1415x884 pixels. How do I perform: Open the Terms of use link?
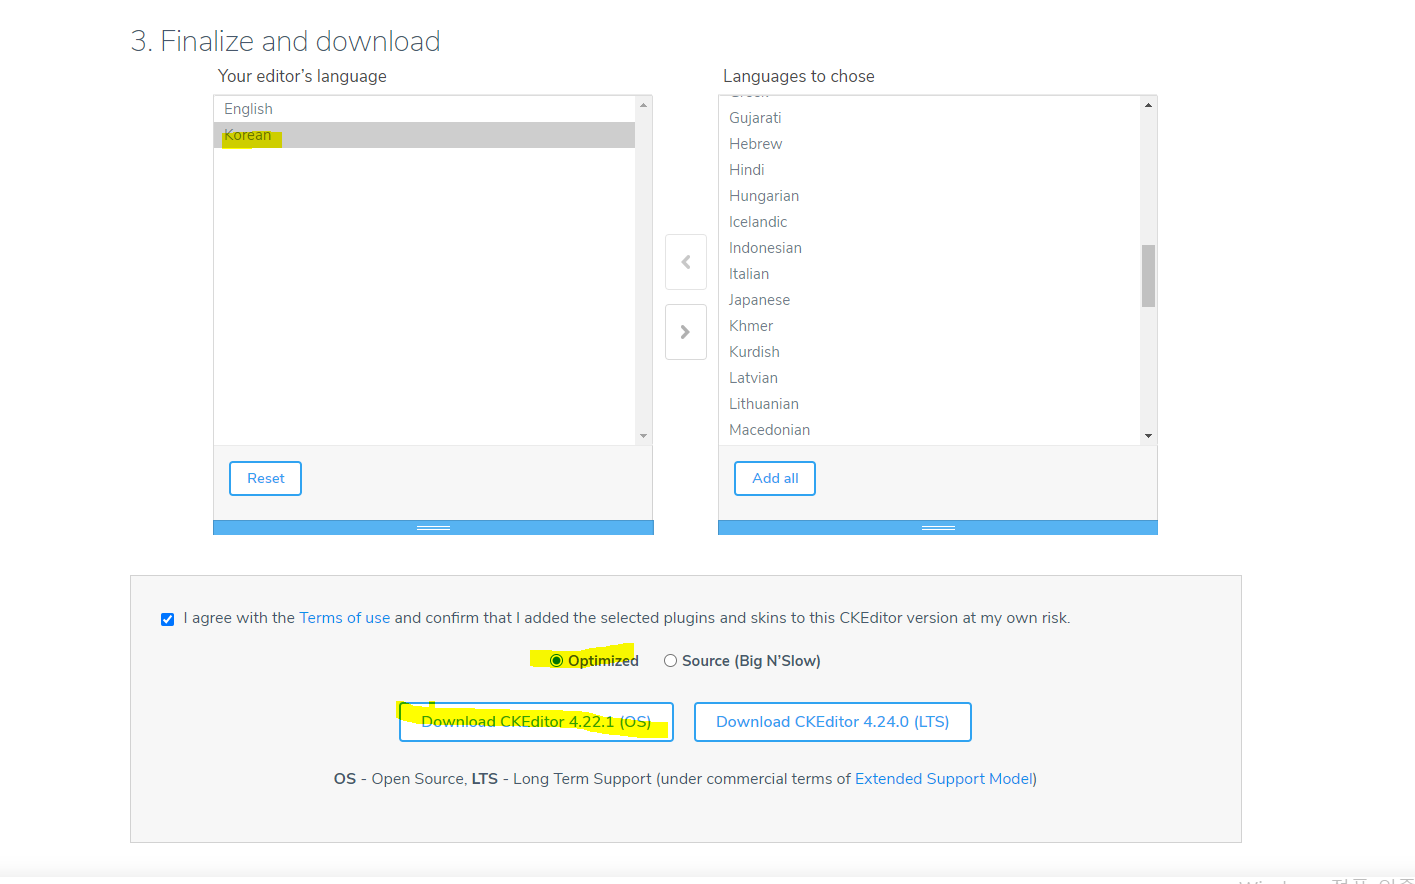pos(345,618)
